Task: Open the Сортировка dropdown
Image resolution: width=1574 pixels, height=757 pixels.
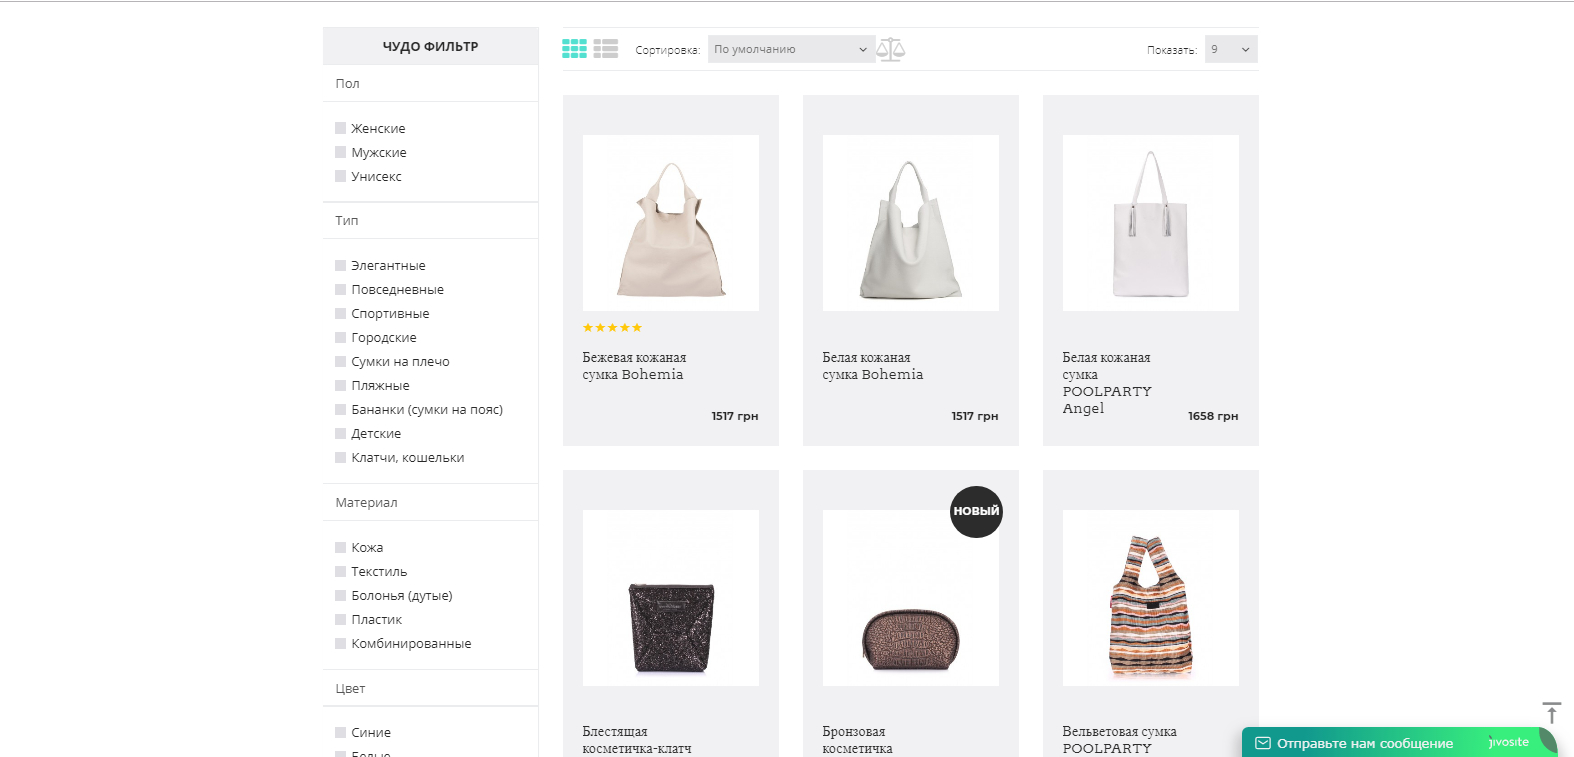Action: [791, 49]
